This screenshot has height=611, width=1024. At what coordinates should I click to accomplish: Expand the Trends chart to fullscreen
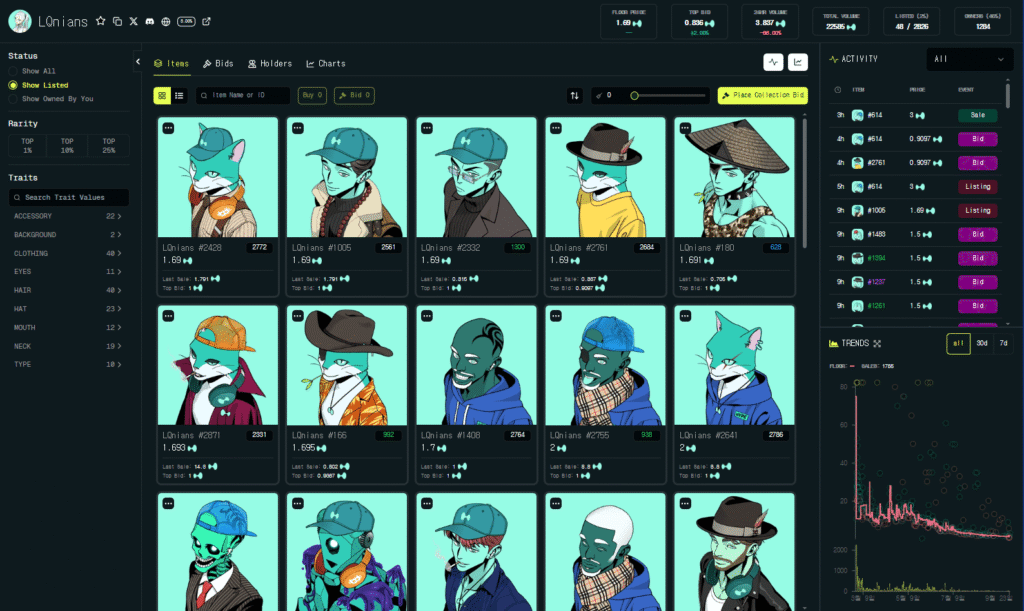point(877,344)
